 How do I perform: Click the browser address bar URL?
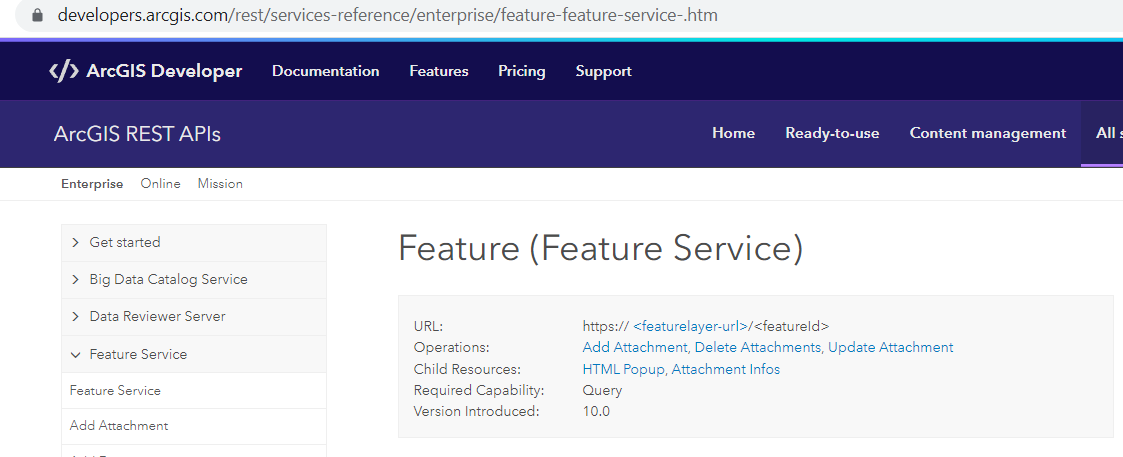point(387,14)
